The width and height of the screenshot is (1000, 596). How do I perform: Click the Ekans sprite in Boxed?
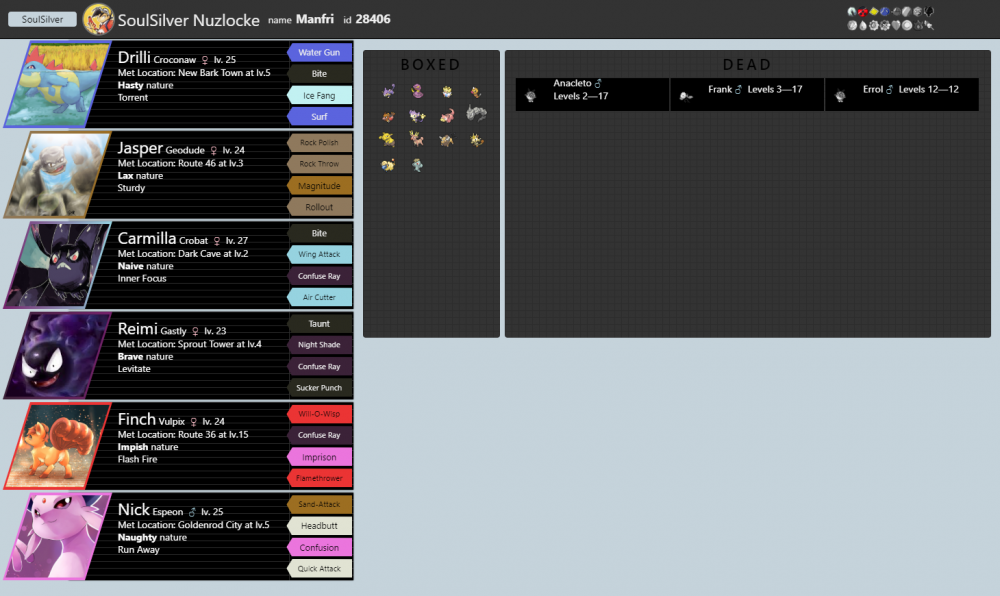click(x=416, y=92)
